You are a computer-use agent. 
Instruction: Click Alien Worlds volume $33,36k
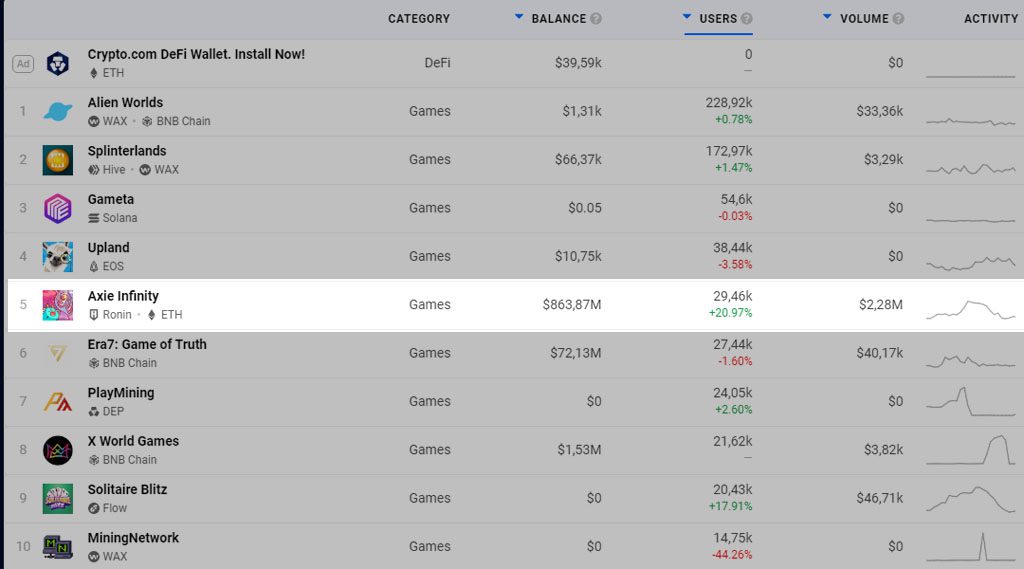(880, 111)
